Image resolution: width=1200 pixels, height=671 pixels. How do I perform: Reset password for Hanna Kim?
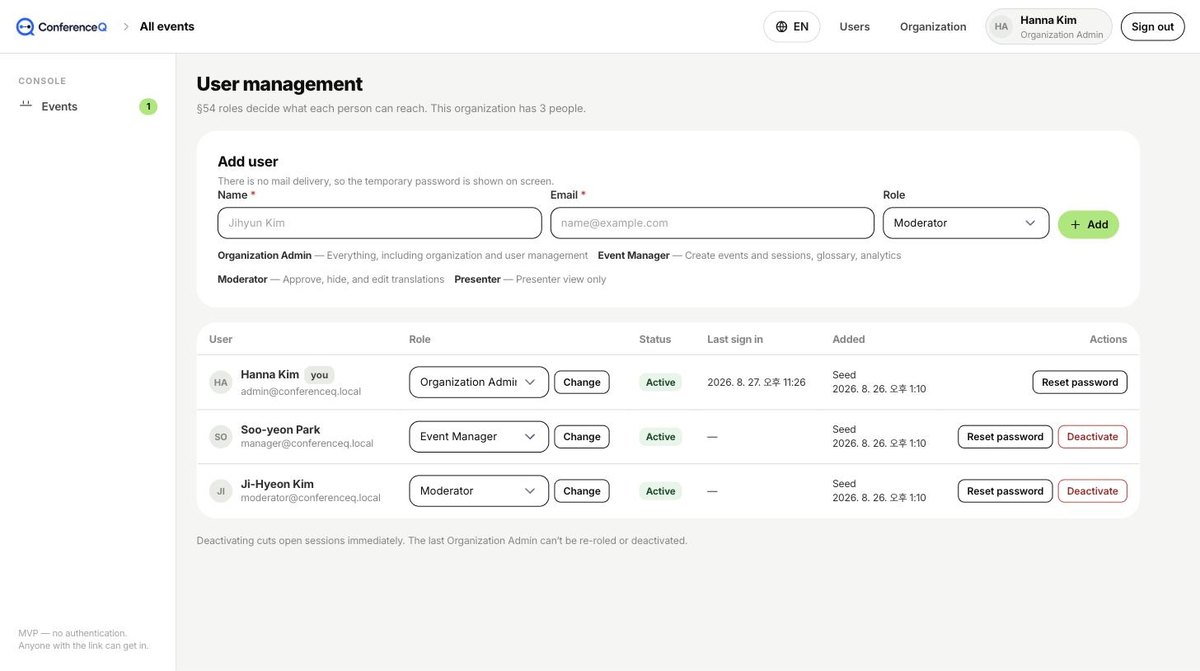coord(1080,382)
